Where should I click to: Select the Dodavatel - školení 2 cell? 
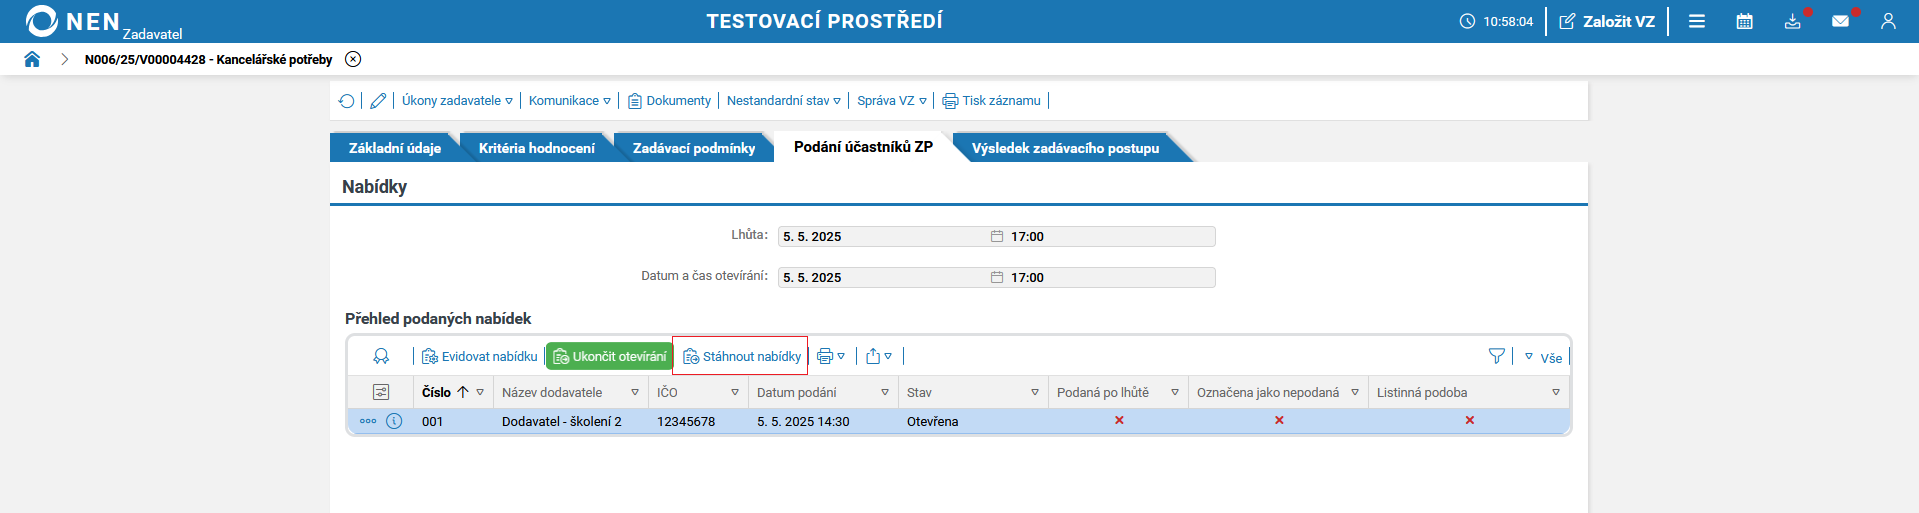562,422
